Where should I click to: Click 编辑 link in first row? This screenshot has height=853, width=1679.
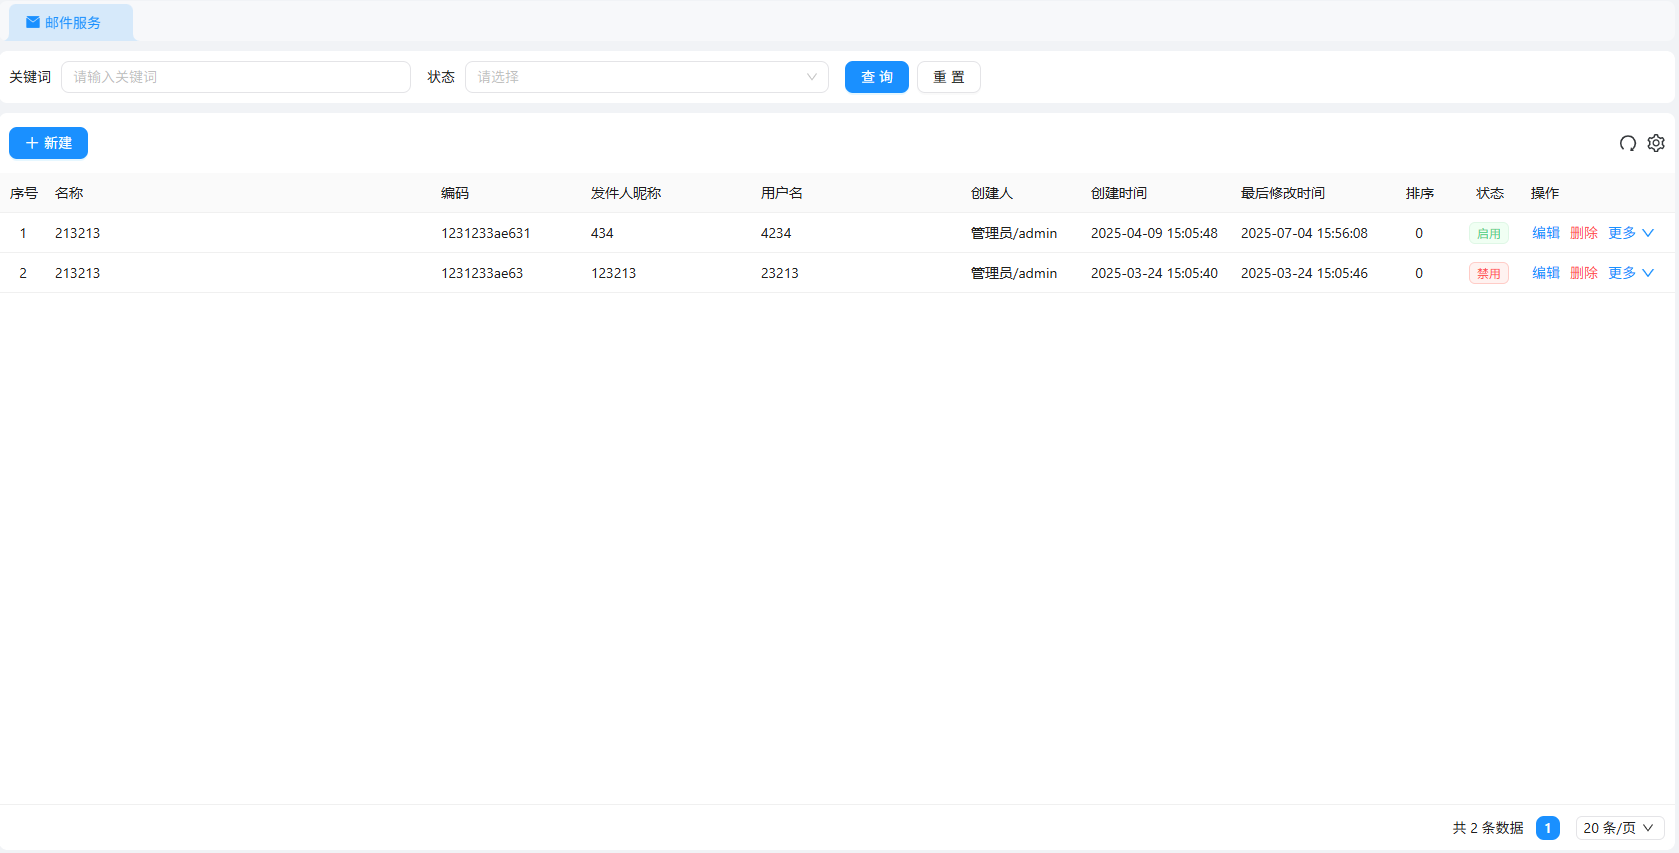1545,233
